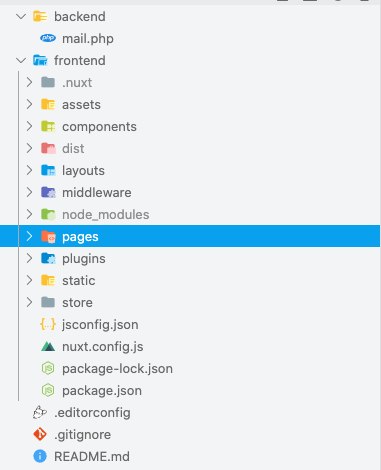Click the Node icon beside package-lock.json

48,369
